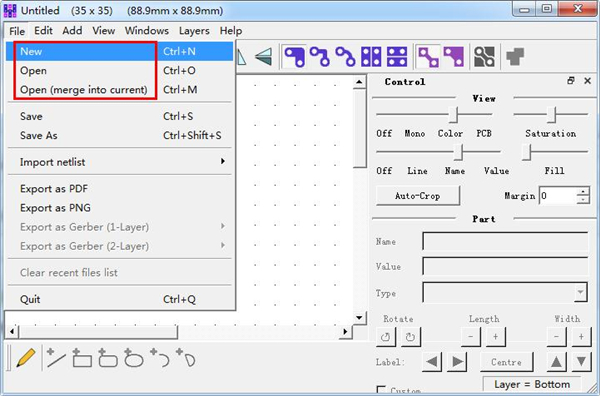Click the Centre label button
The height and width of the screenshot is (396, 600).
click(x=506, y=362)
